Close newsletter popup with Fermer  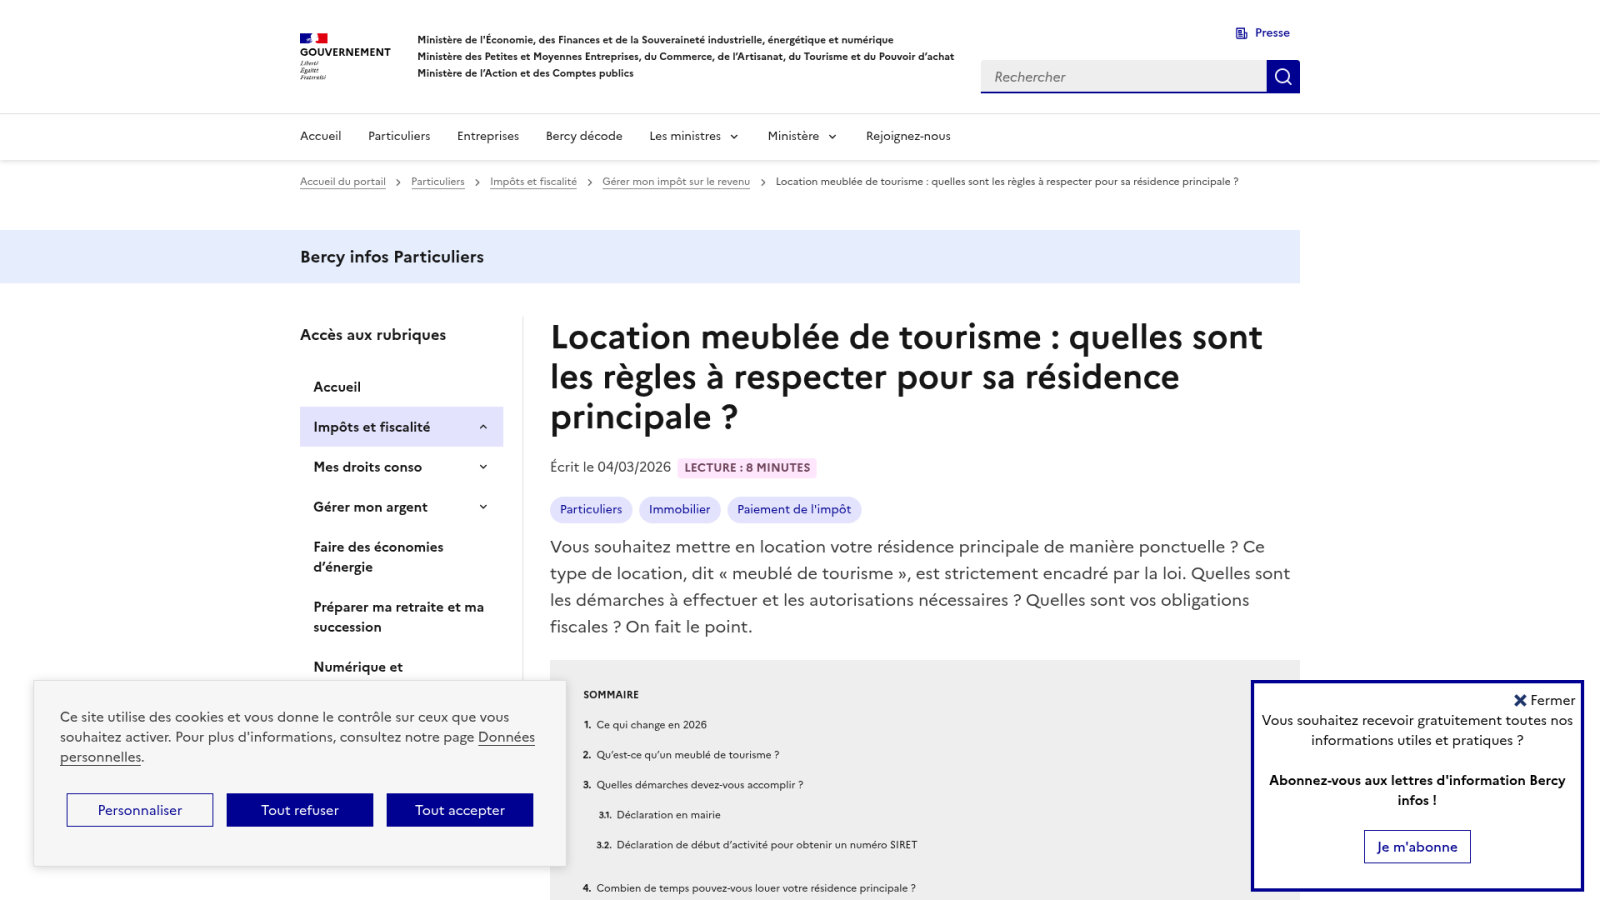coord(1544,700)
